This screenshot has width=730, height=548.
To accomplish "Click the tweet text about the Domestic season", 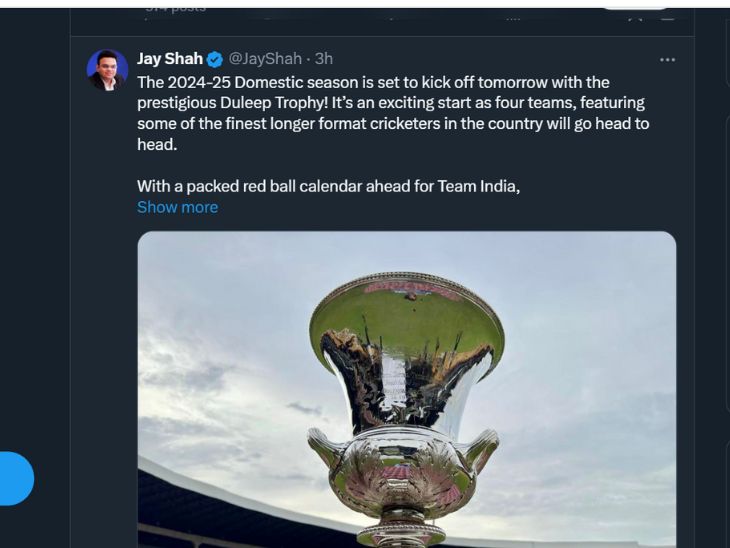I will coord(373,82).
